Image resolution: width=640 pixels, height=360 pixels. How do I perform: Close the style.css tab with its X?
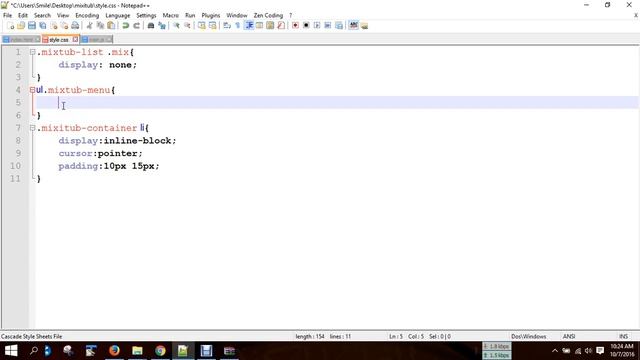pyautogui.click(x=75, y=40)
